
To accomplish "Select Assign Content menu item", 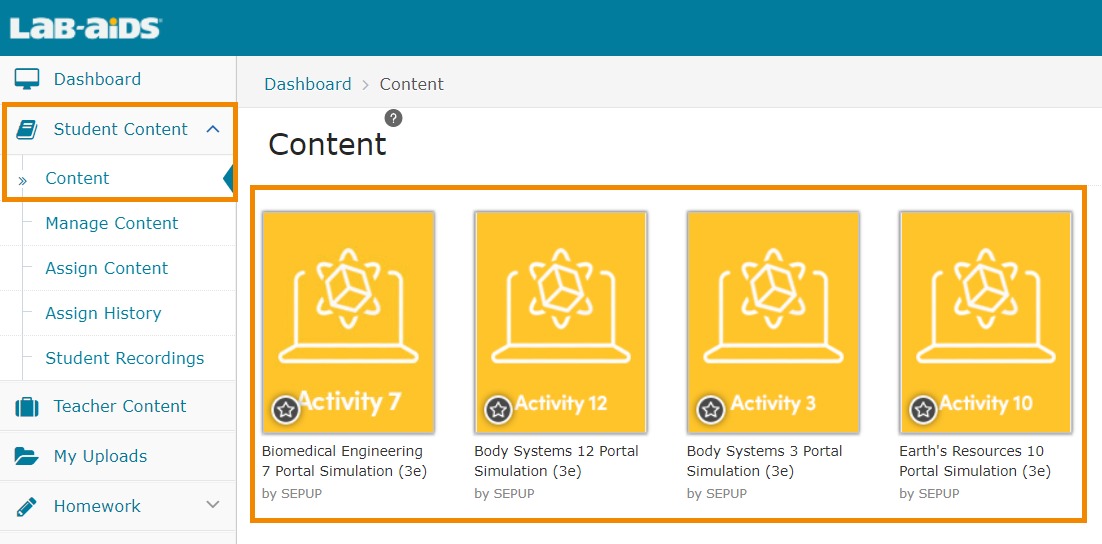I will click(x=107, y=268).
